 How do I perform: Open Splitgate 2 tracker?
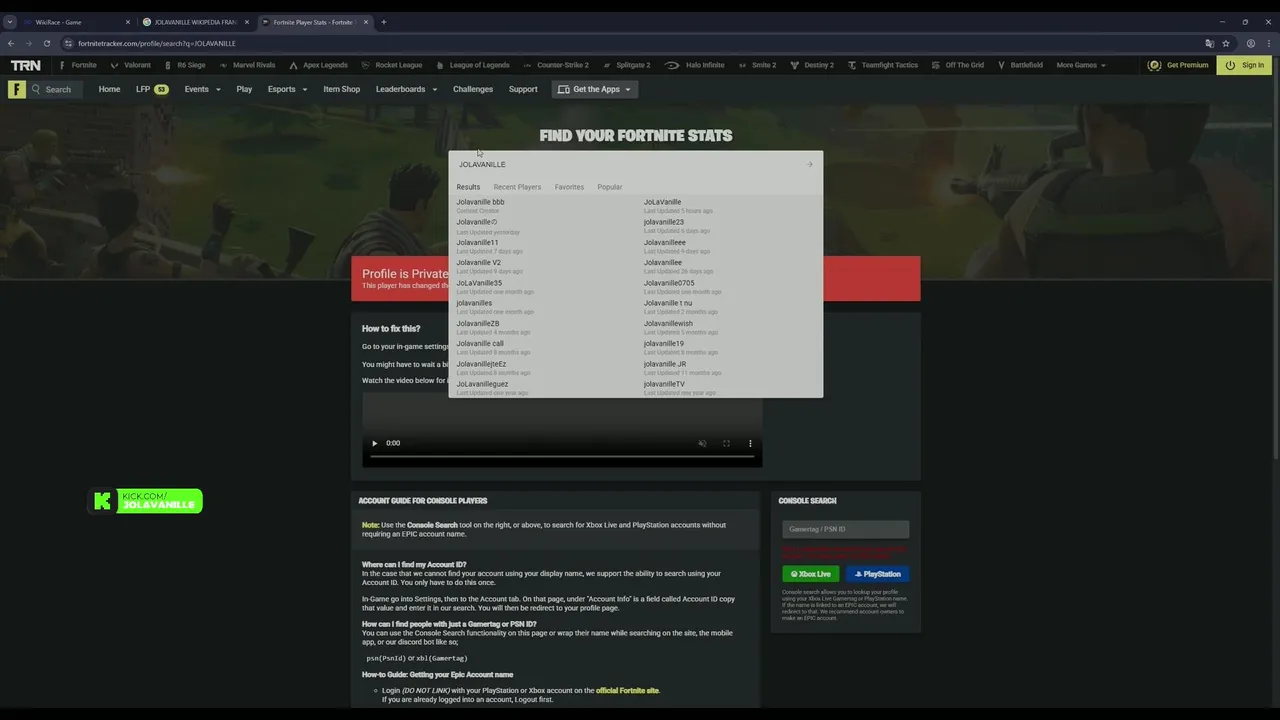(x=626, y=65)
